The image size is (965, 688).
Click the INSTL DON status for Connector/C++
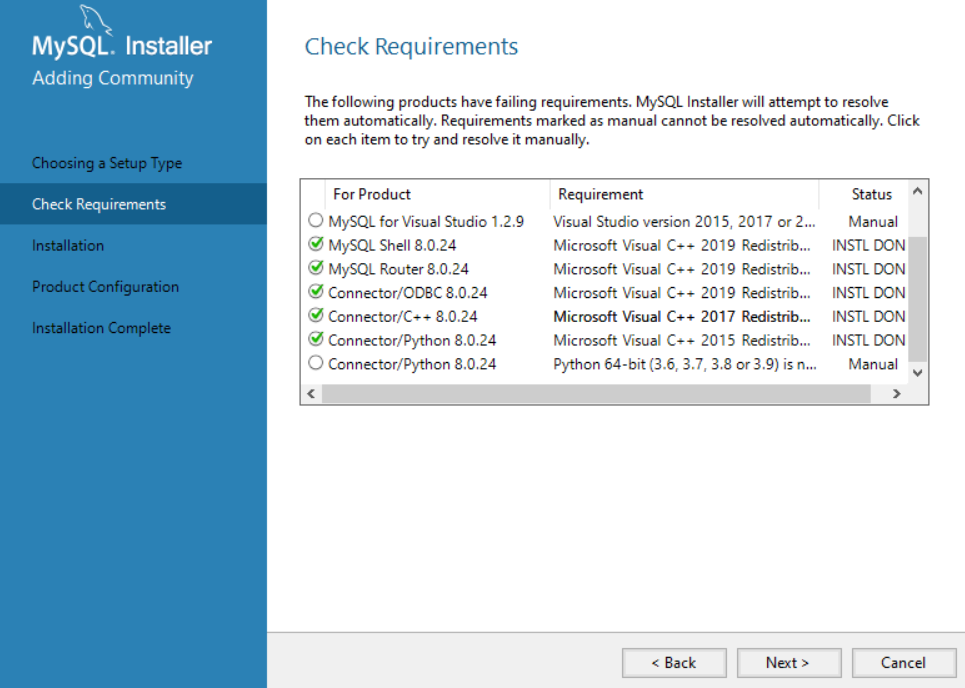[868, 316]
